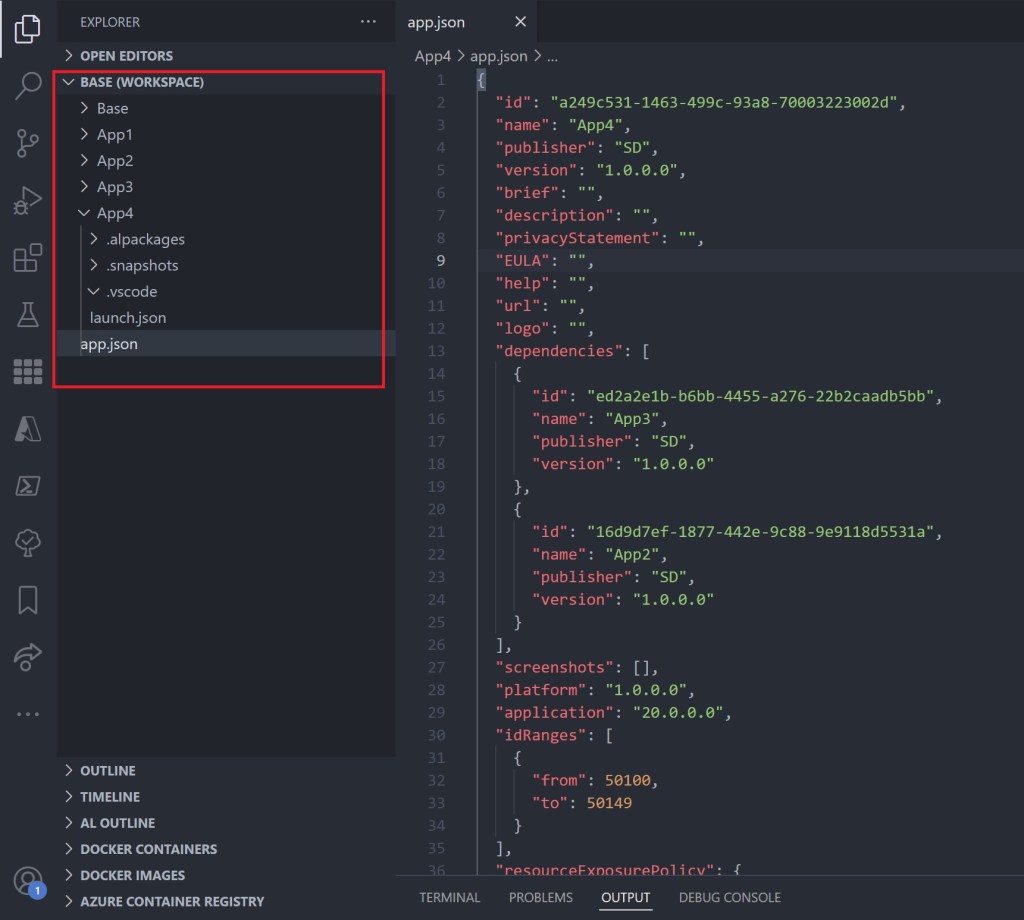Open the Azure sidebar icon
Screen dimensions: 1024x920
point(27,428)
